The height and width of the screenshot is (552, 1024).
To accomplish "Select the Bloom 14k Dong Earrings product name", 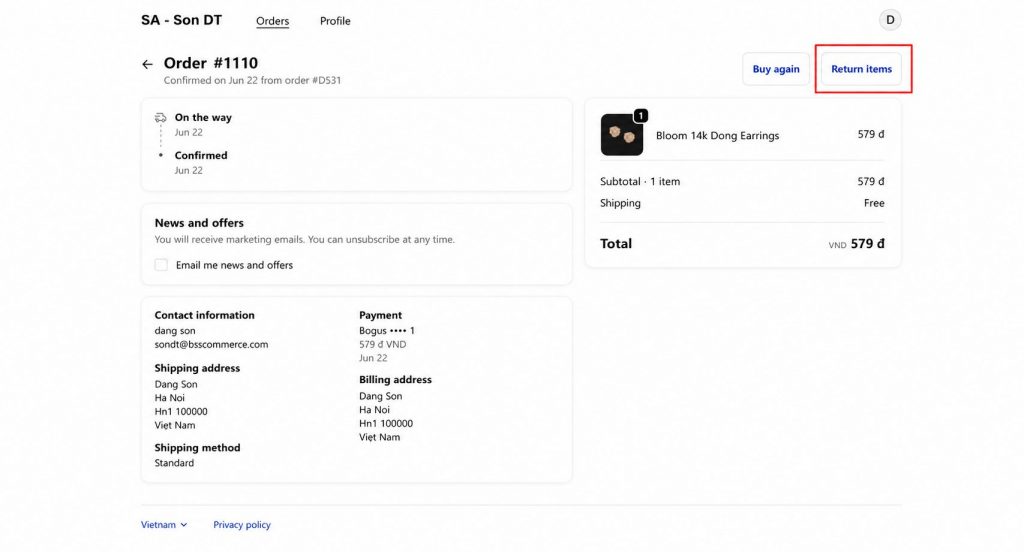I will click(717, 135).
